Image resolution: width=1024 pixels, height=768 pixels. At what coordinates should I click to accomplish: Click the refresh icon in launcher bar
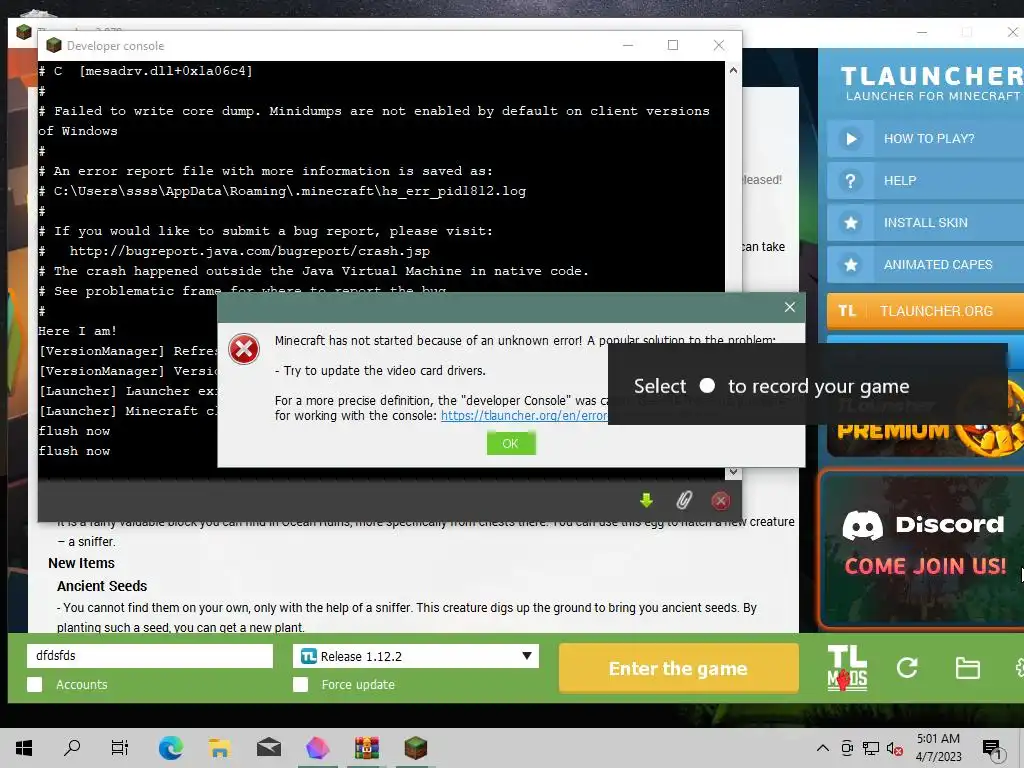(907, 668)
